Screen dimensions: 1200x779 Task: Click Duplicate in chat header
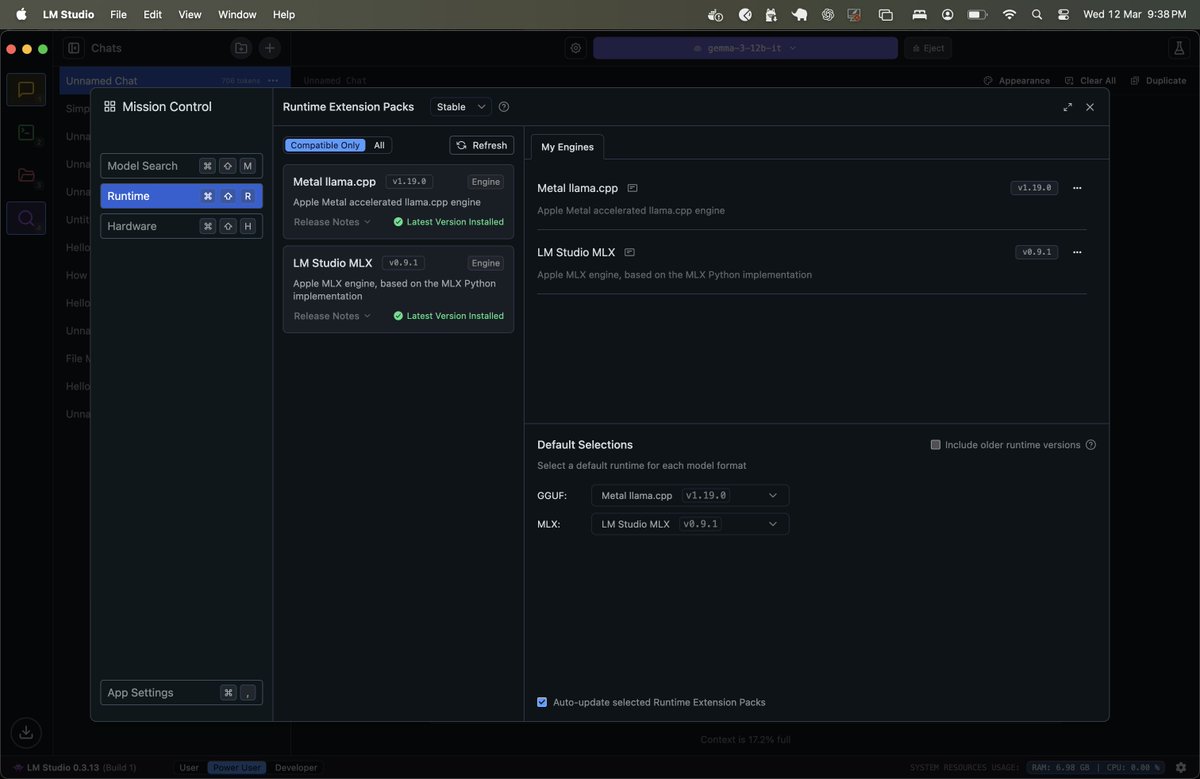tap(1159, 80)
